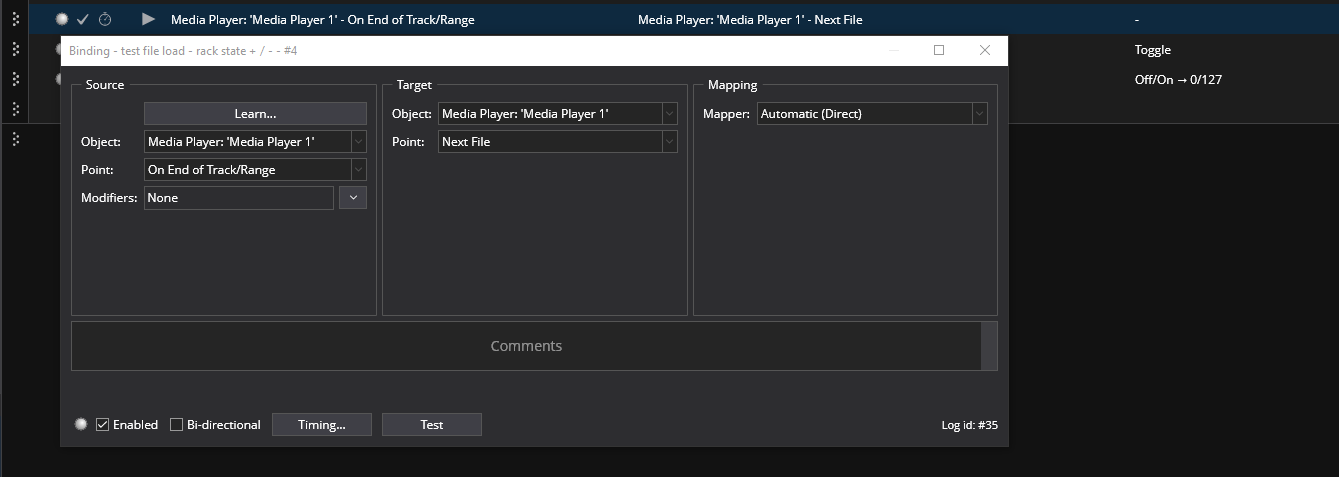This screenshot has width=1339, height=477.
Task: Grab the drag handle of the first binding row
Action: coord(15,19)
